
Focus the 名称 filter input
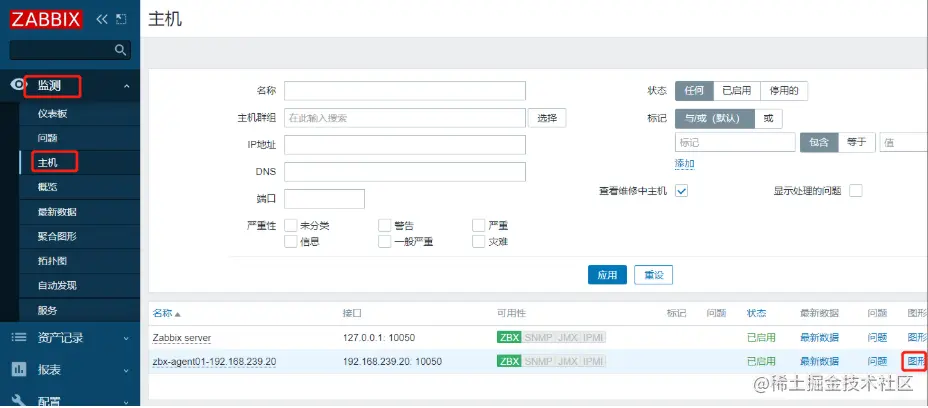coord(405,91)
